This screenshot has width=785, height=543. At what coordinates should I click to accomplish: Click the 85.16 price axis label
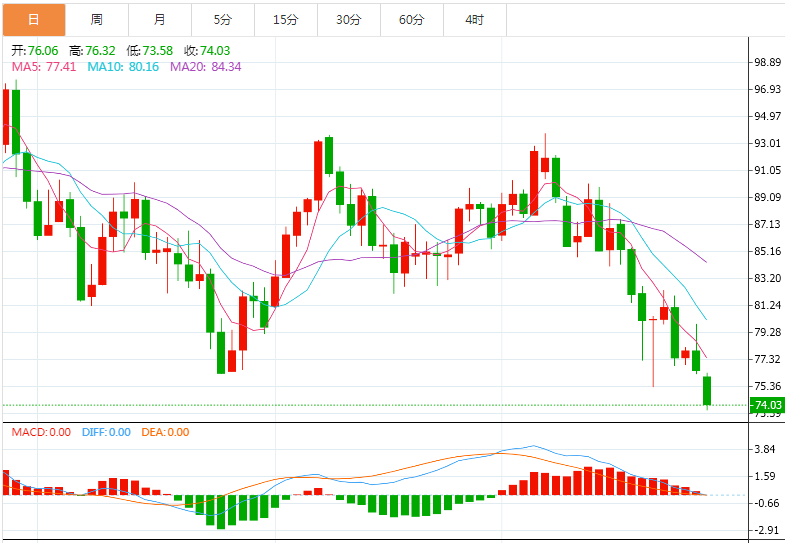pyautogui.click(x=767, y=251)
